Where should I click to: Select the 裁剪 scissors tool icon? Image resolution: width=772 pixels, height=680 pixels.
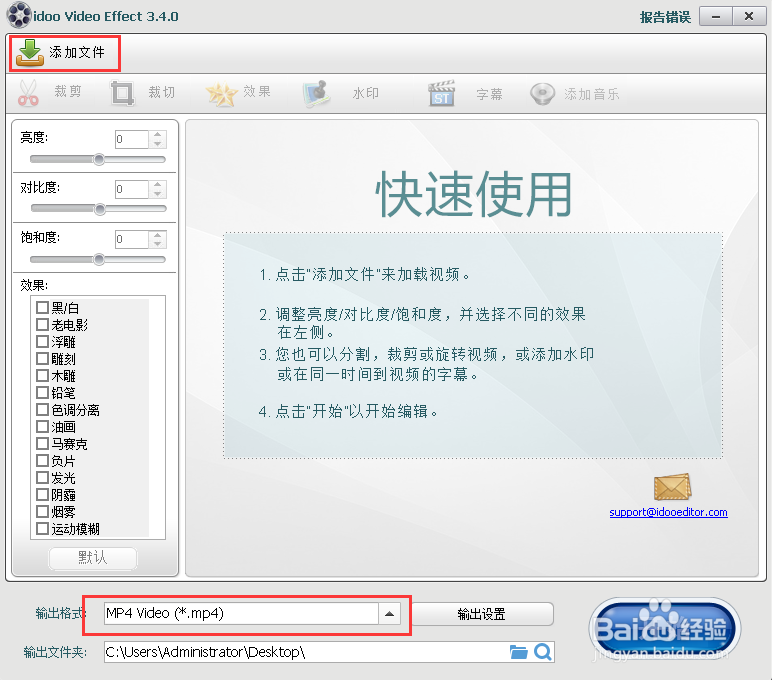(28, 93)
